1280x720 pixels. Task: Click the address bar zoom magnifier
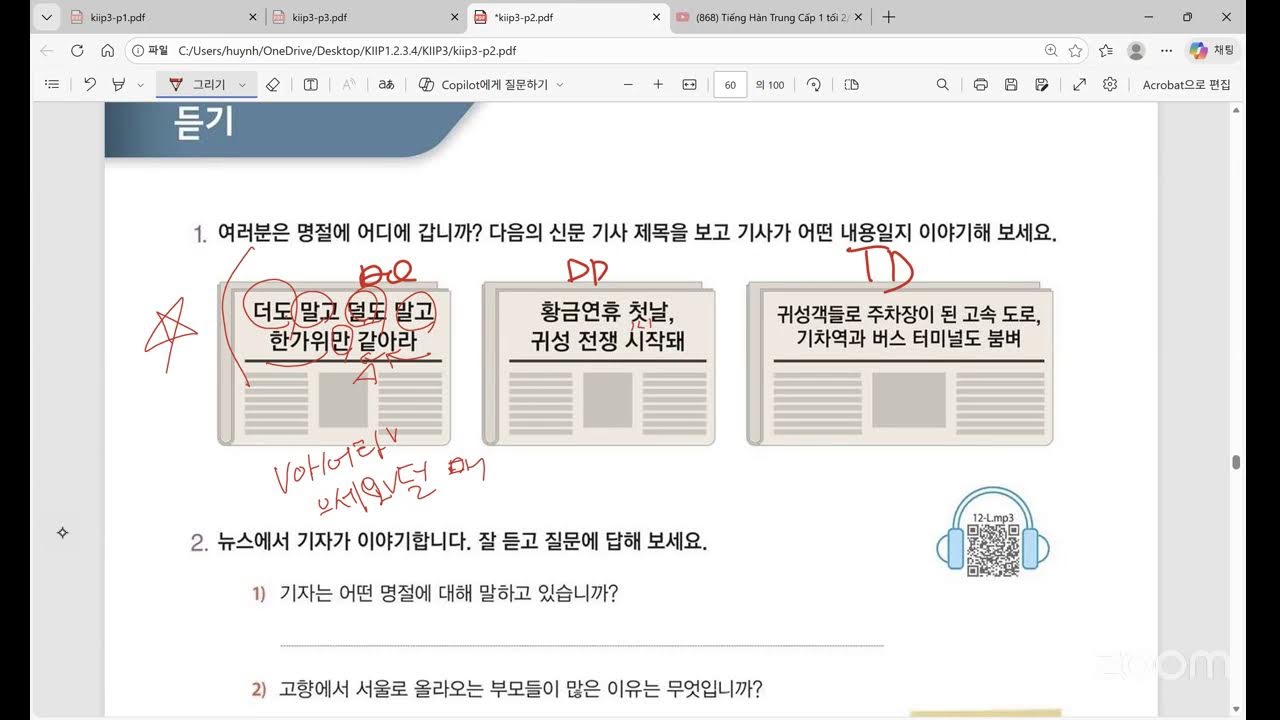pos(1051,50)
